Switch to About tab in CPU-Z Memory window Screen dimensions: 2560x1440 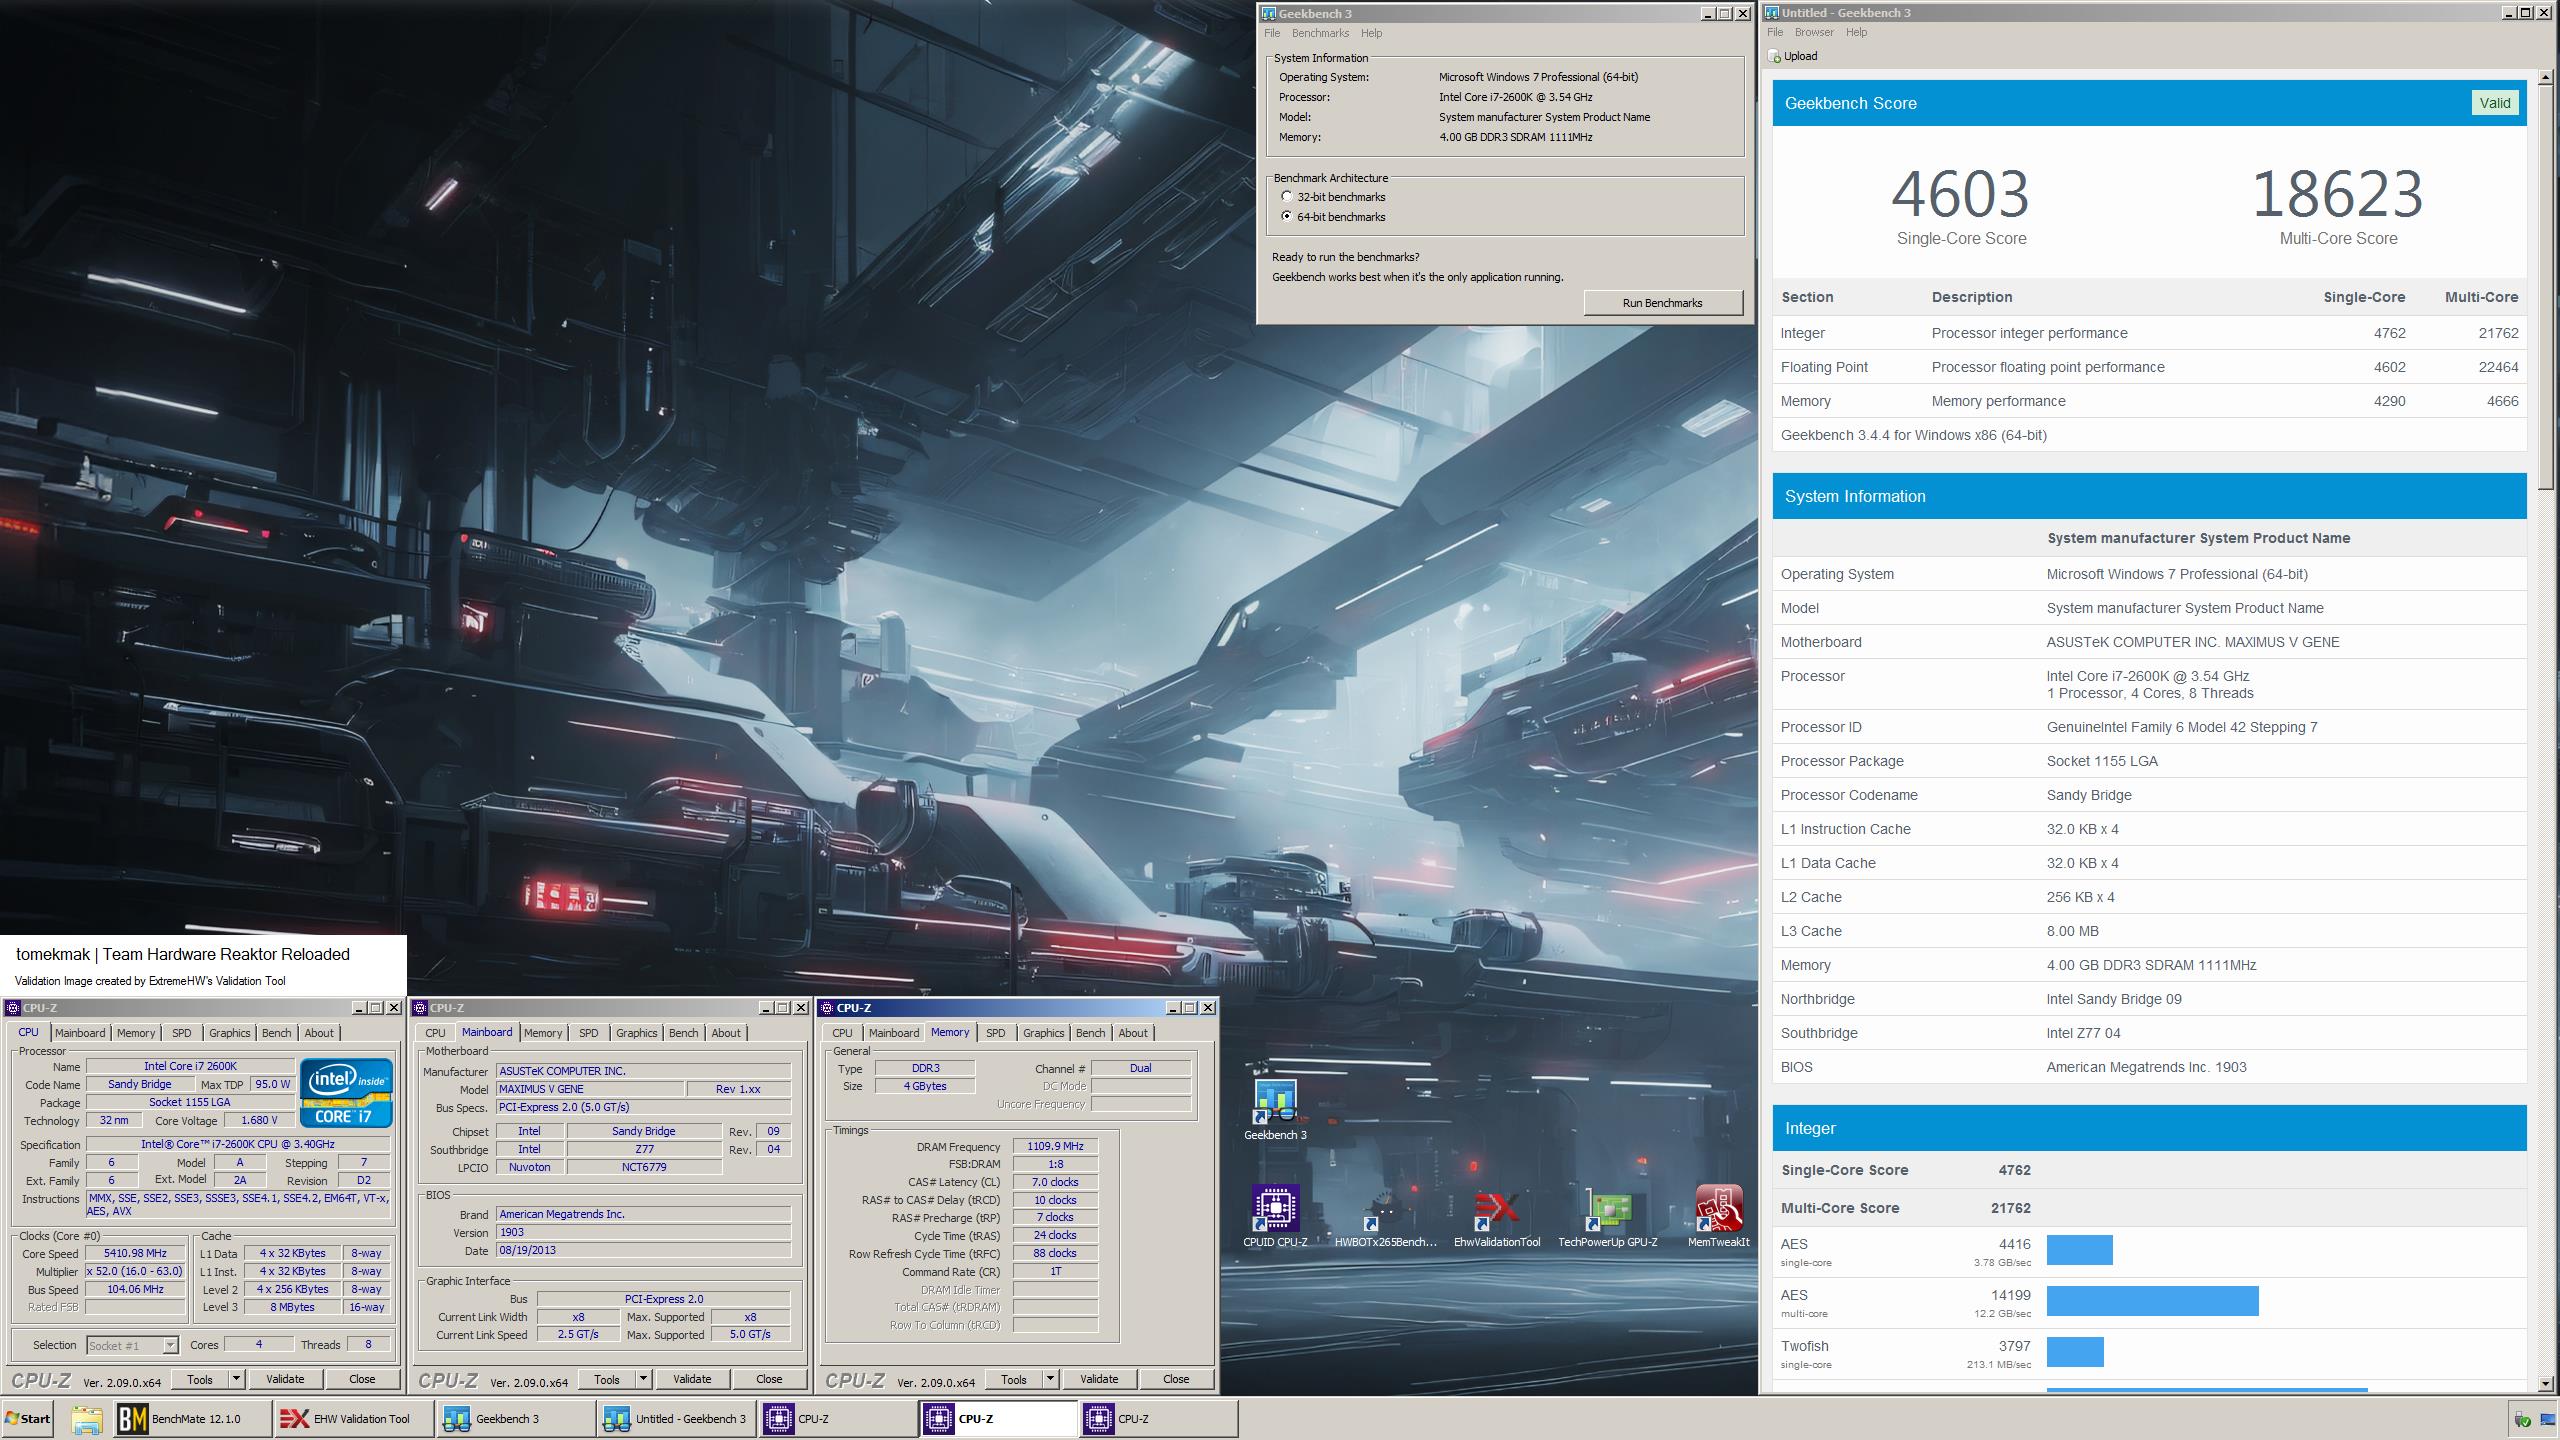[1133, 1033]
